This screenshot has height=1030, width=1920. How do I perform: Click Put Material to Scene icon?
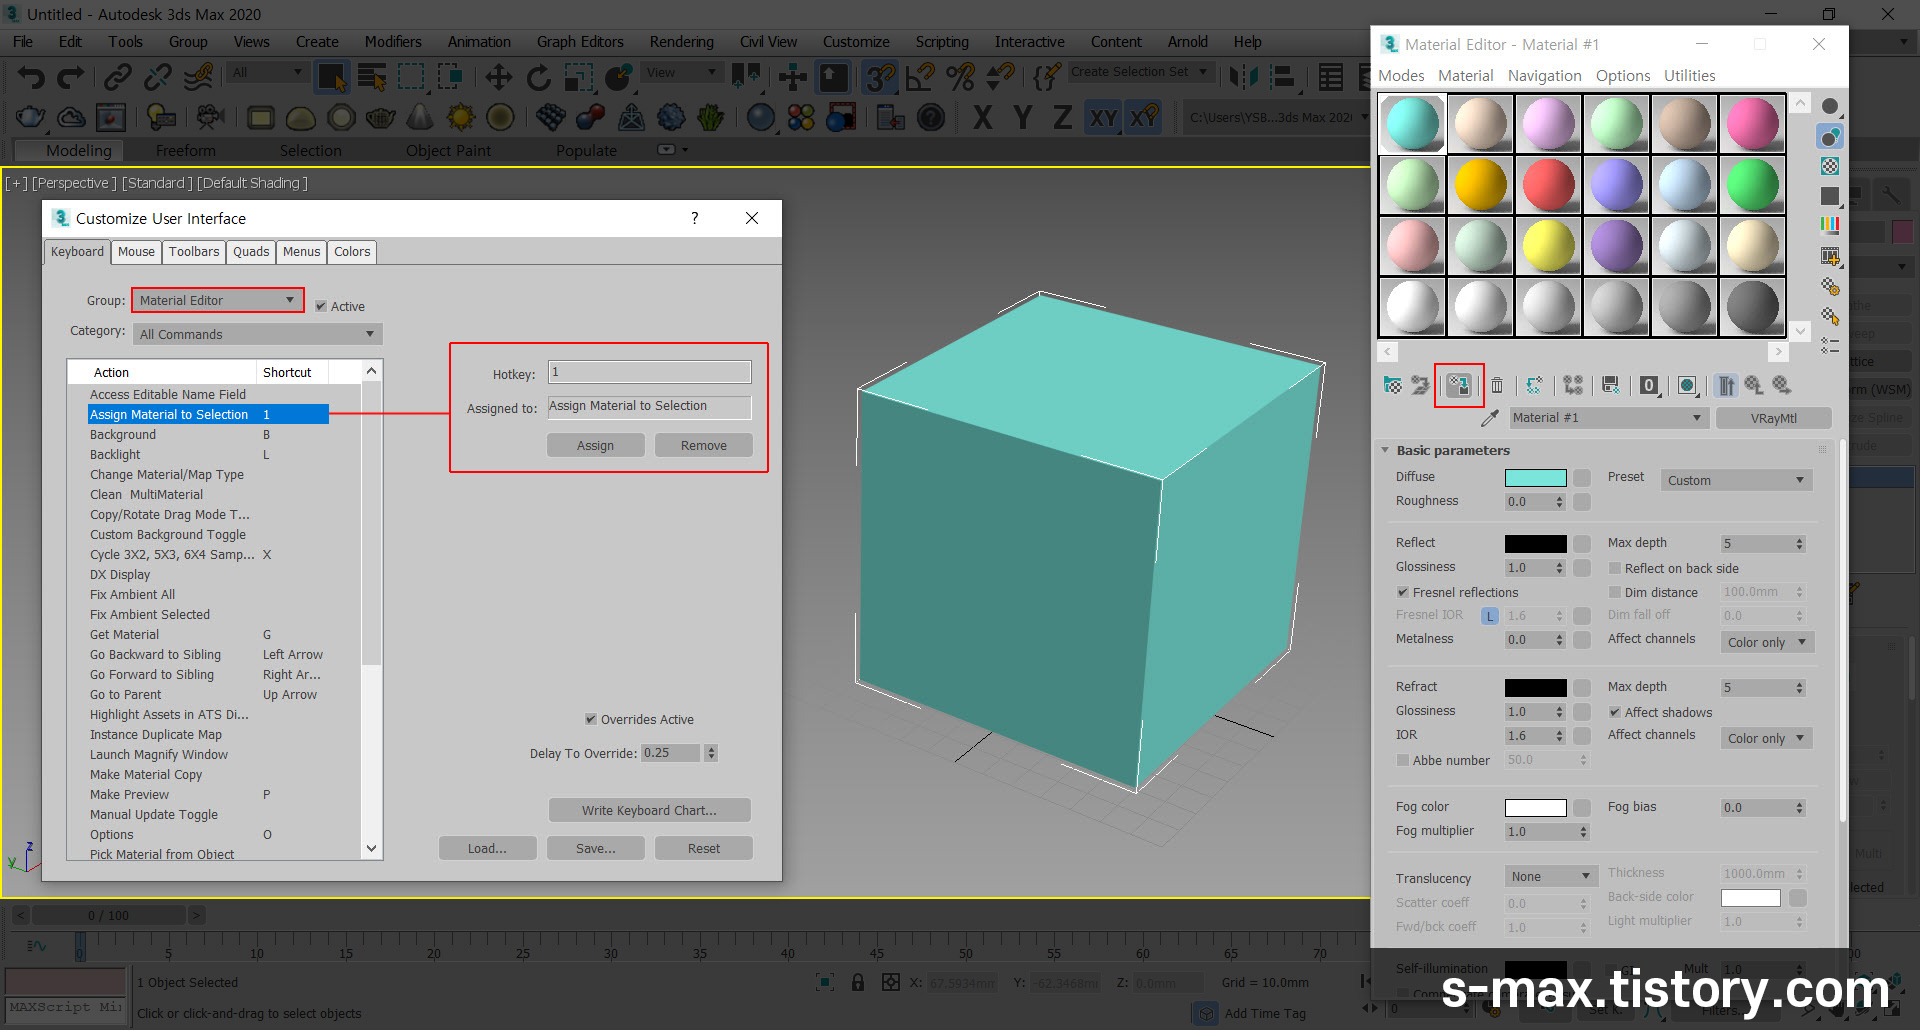(x=1420, y=385)
